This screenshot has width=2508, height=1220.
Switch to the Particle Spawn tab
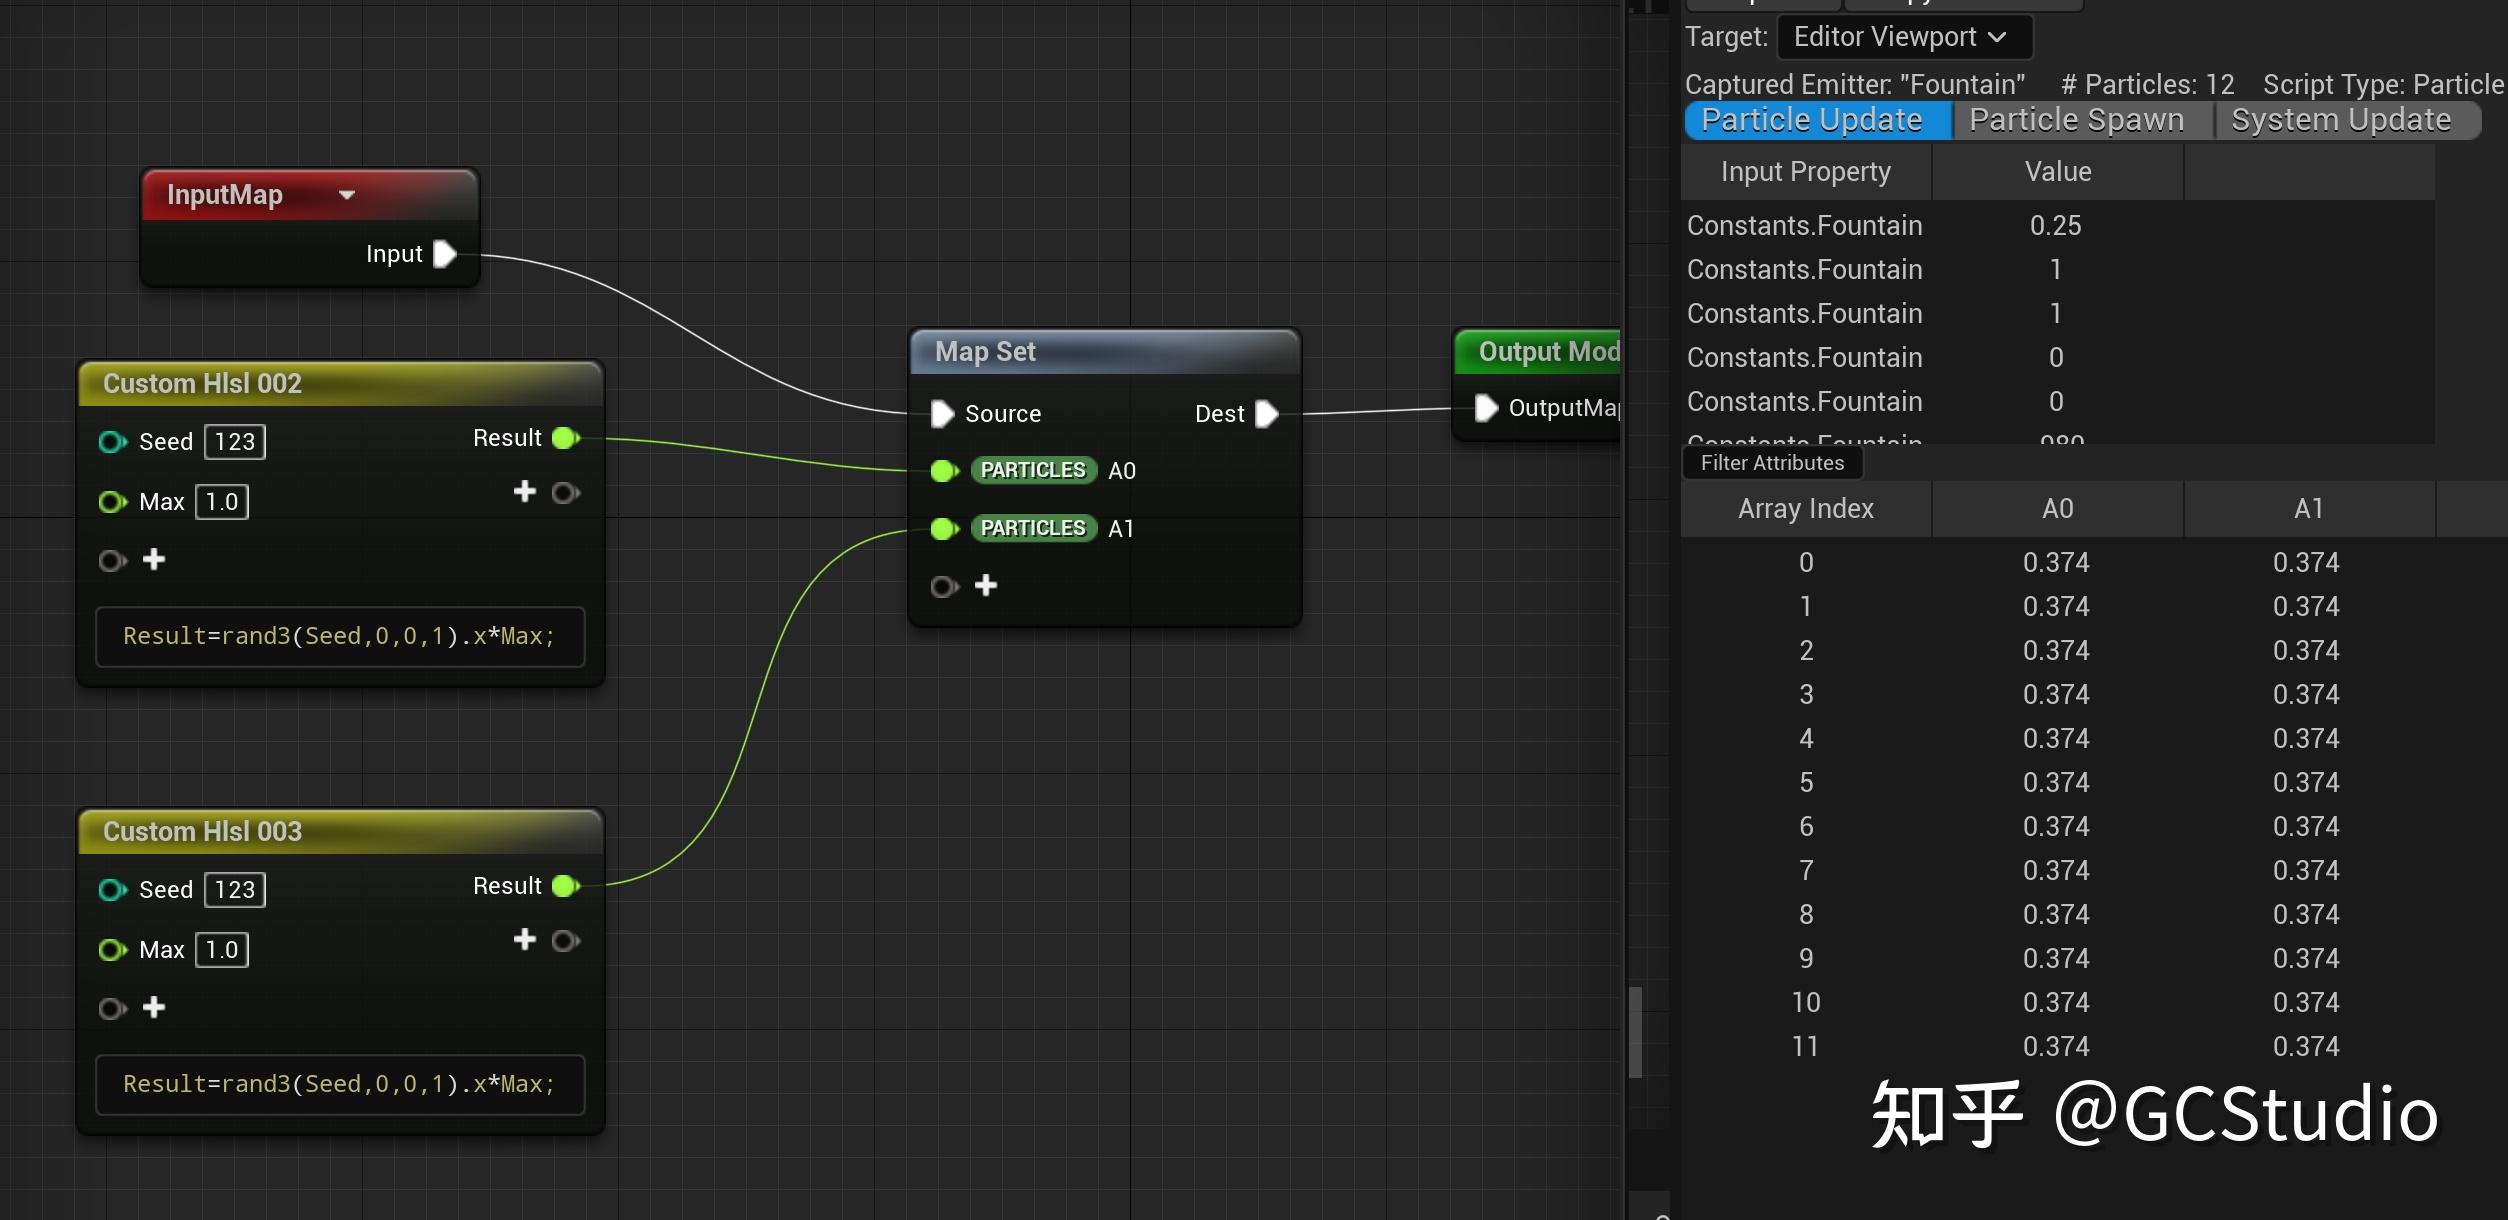(x=2076, y=120)
